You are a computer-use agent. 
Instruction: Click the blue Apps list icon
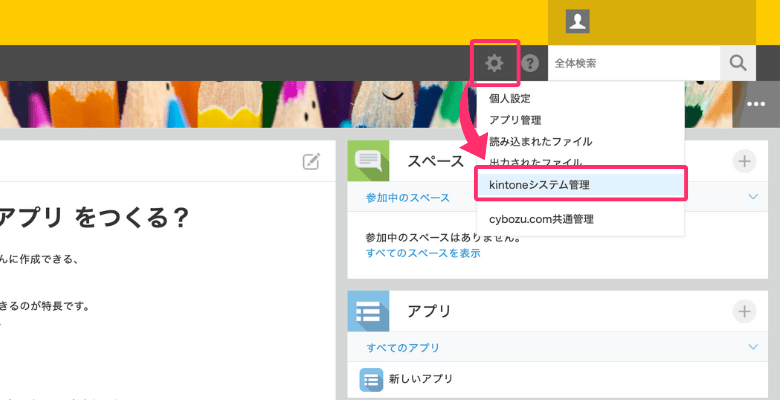point(368,311)
